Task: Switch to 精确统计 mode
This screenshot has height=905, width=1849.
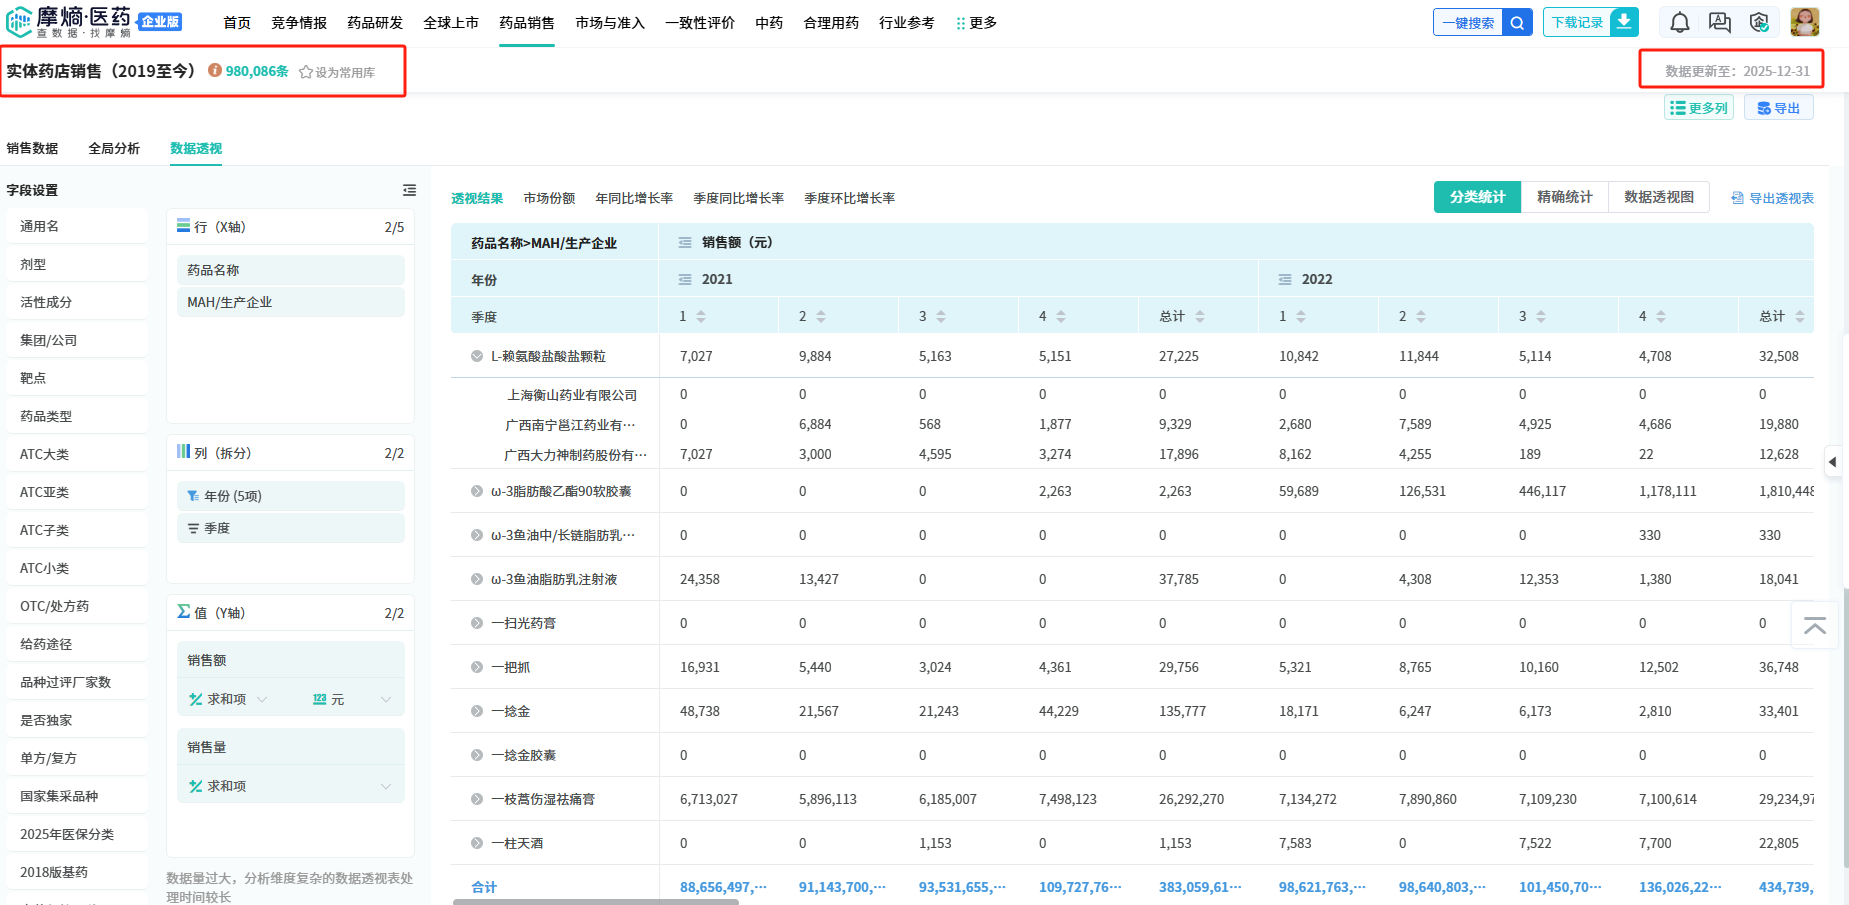Action: [1564, 197]
